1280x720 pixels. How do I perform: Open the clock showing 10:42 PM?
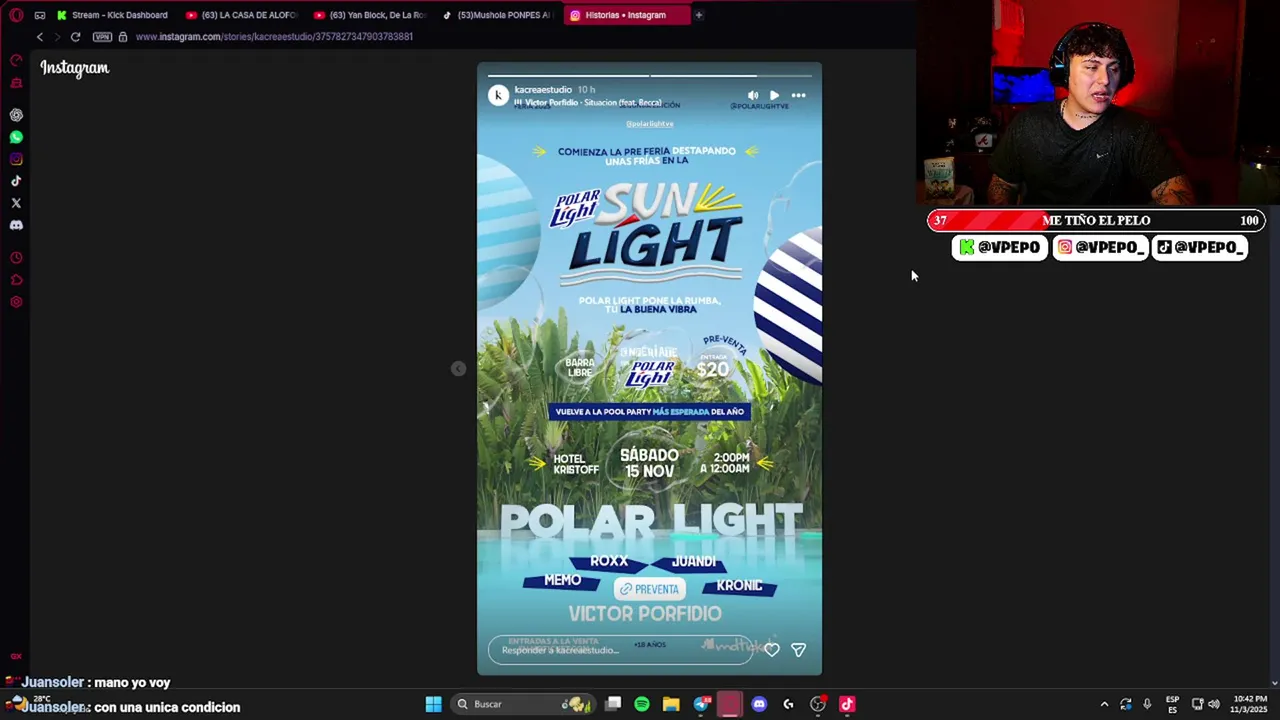[1250, 704]
